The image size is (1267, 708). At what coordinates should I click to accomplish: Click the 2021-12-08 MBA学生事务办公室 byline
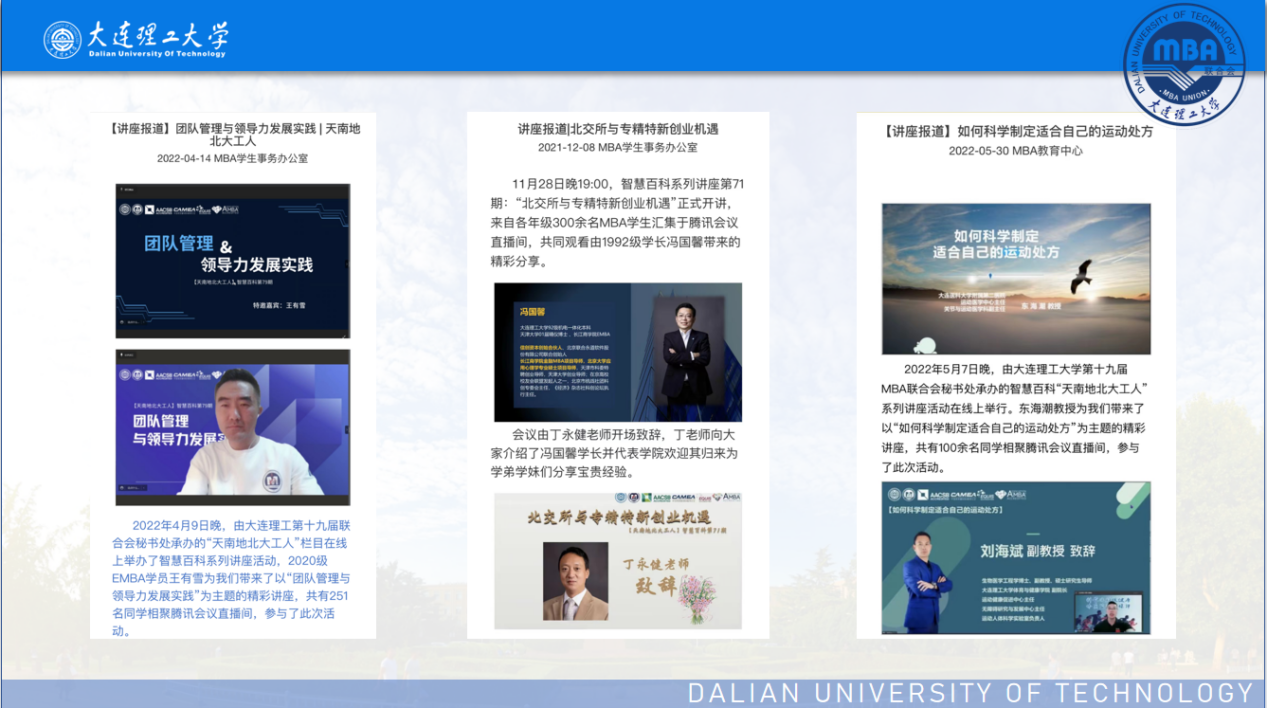pos(617,147)
